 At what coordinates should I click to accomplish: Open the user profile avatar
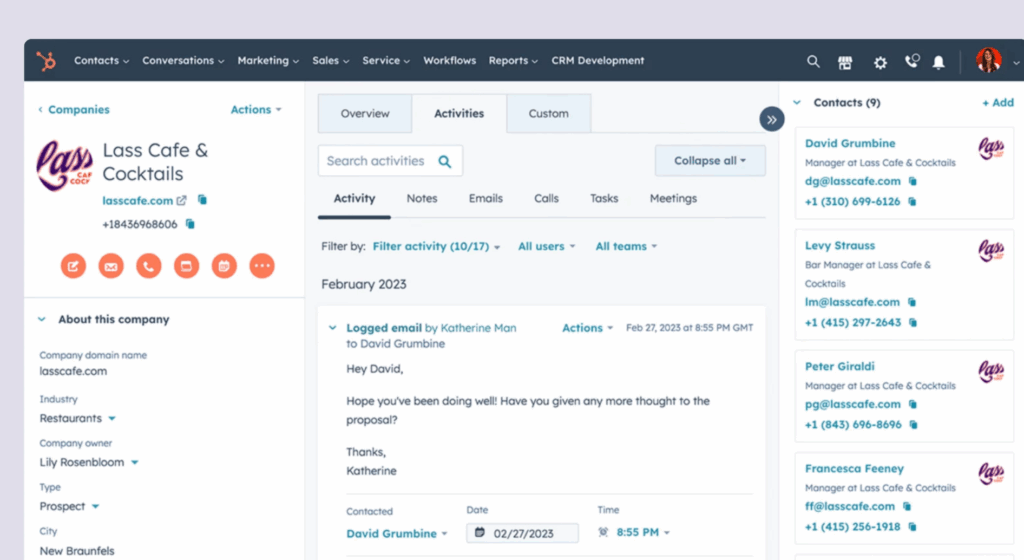pyautogui.click(x=989, y=60)
